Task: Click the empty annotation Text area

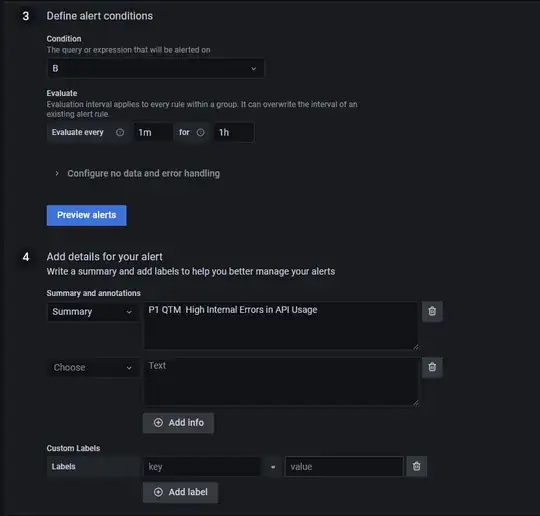Action: pyautogui.click(x=281, y=382)
